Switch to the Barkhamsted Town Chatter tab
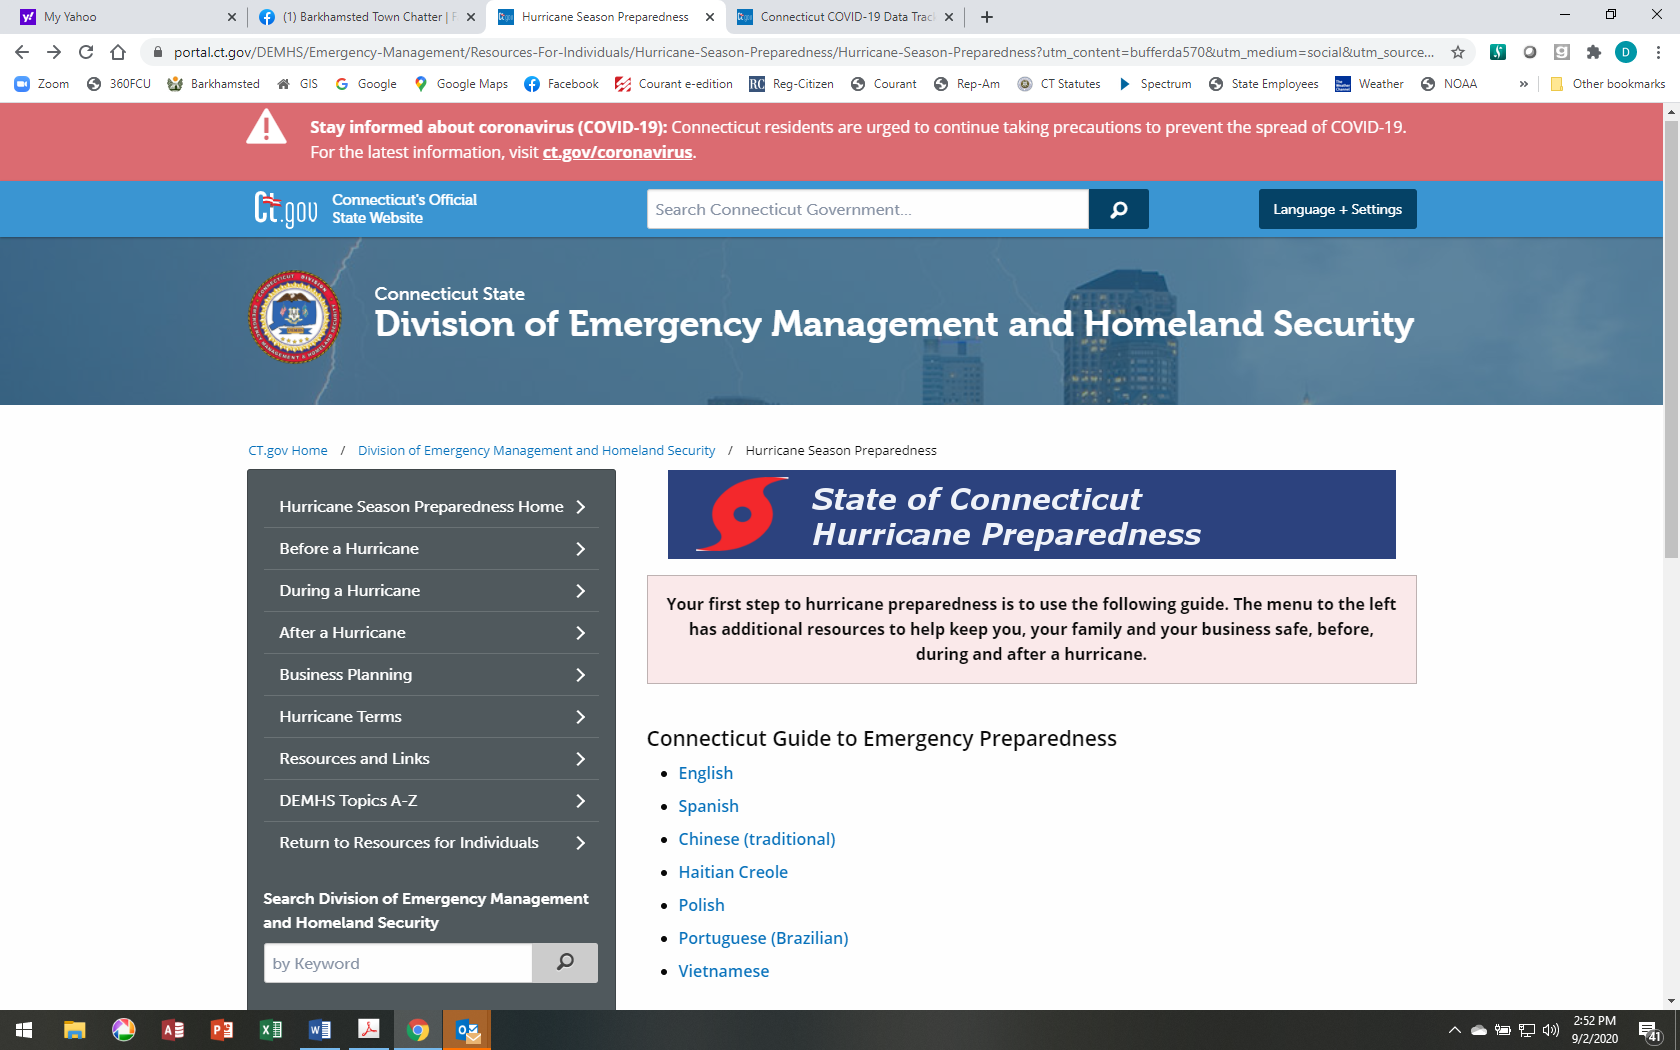 [366, 17]
